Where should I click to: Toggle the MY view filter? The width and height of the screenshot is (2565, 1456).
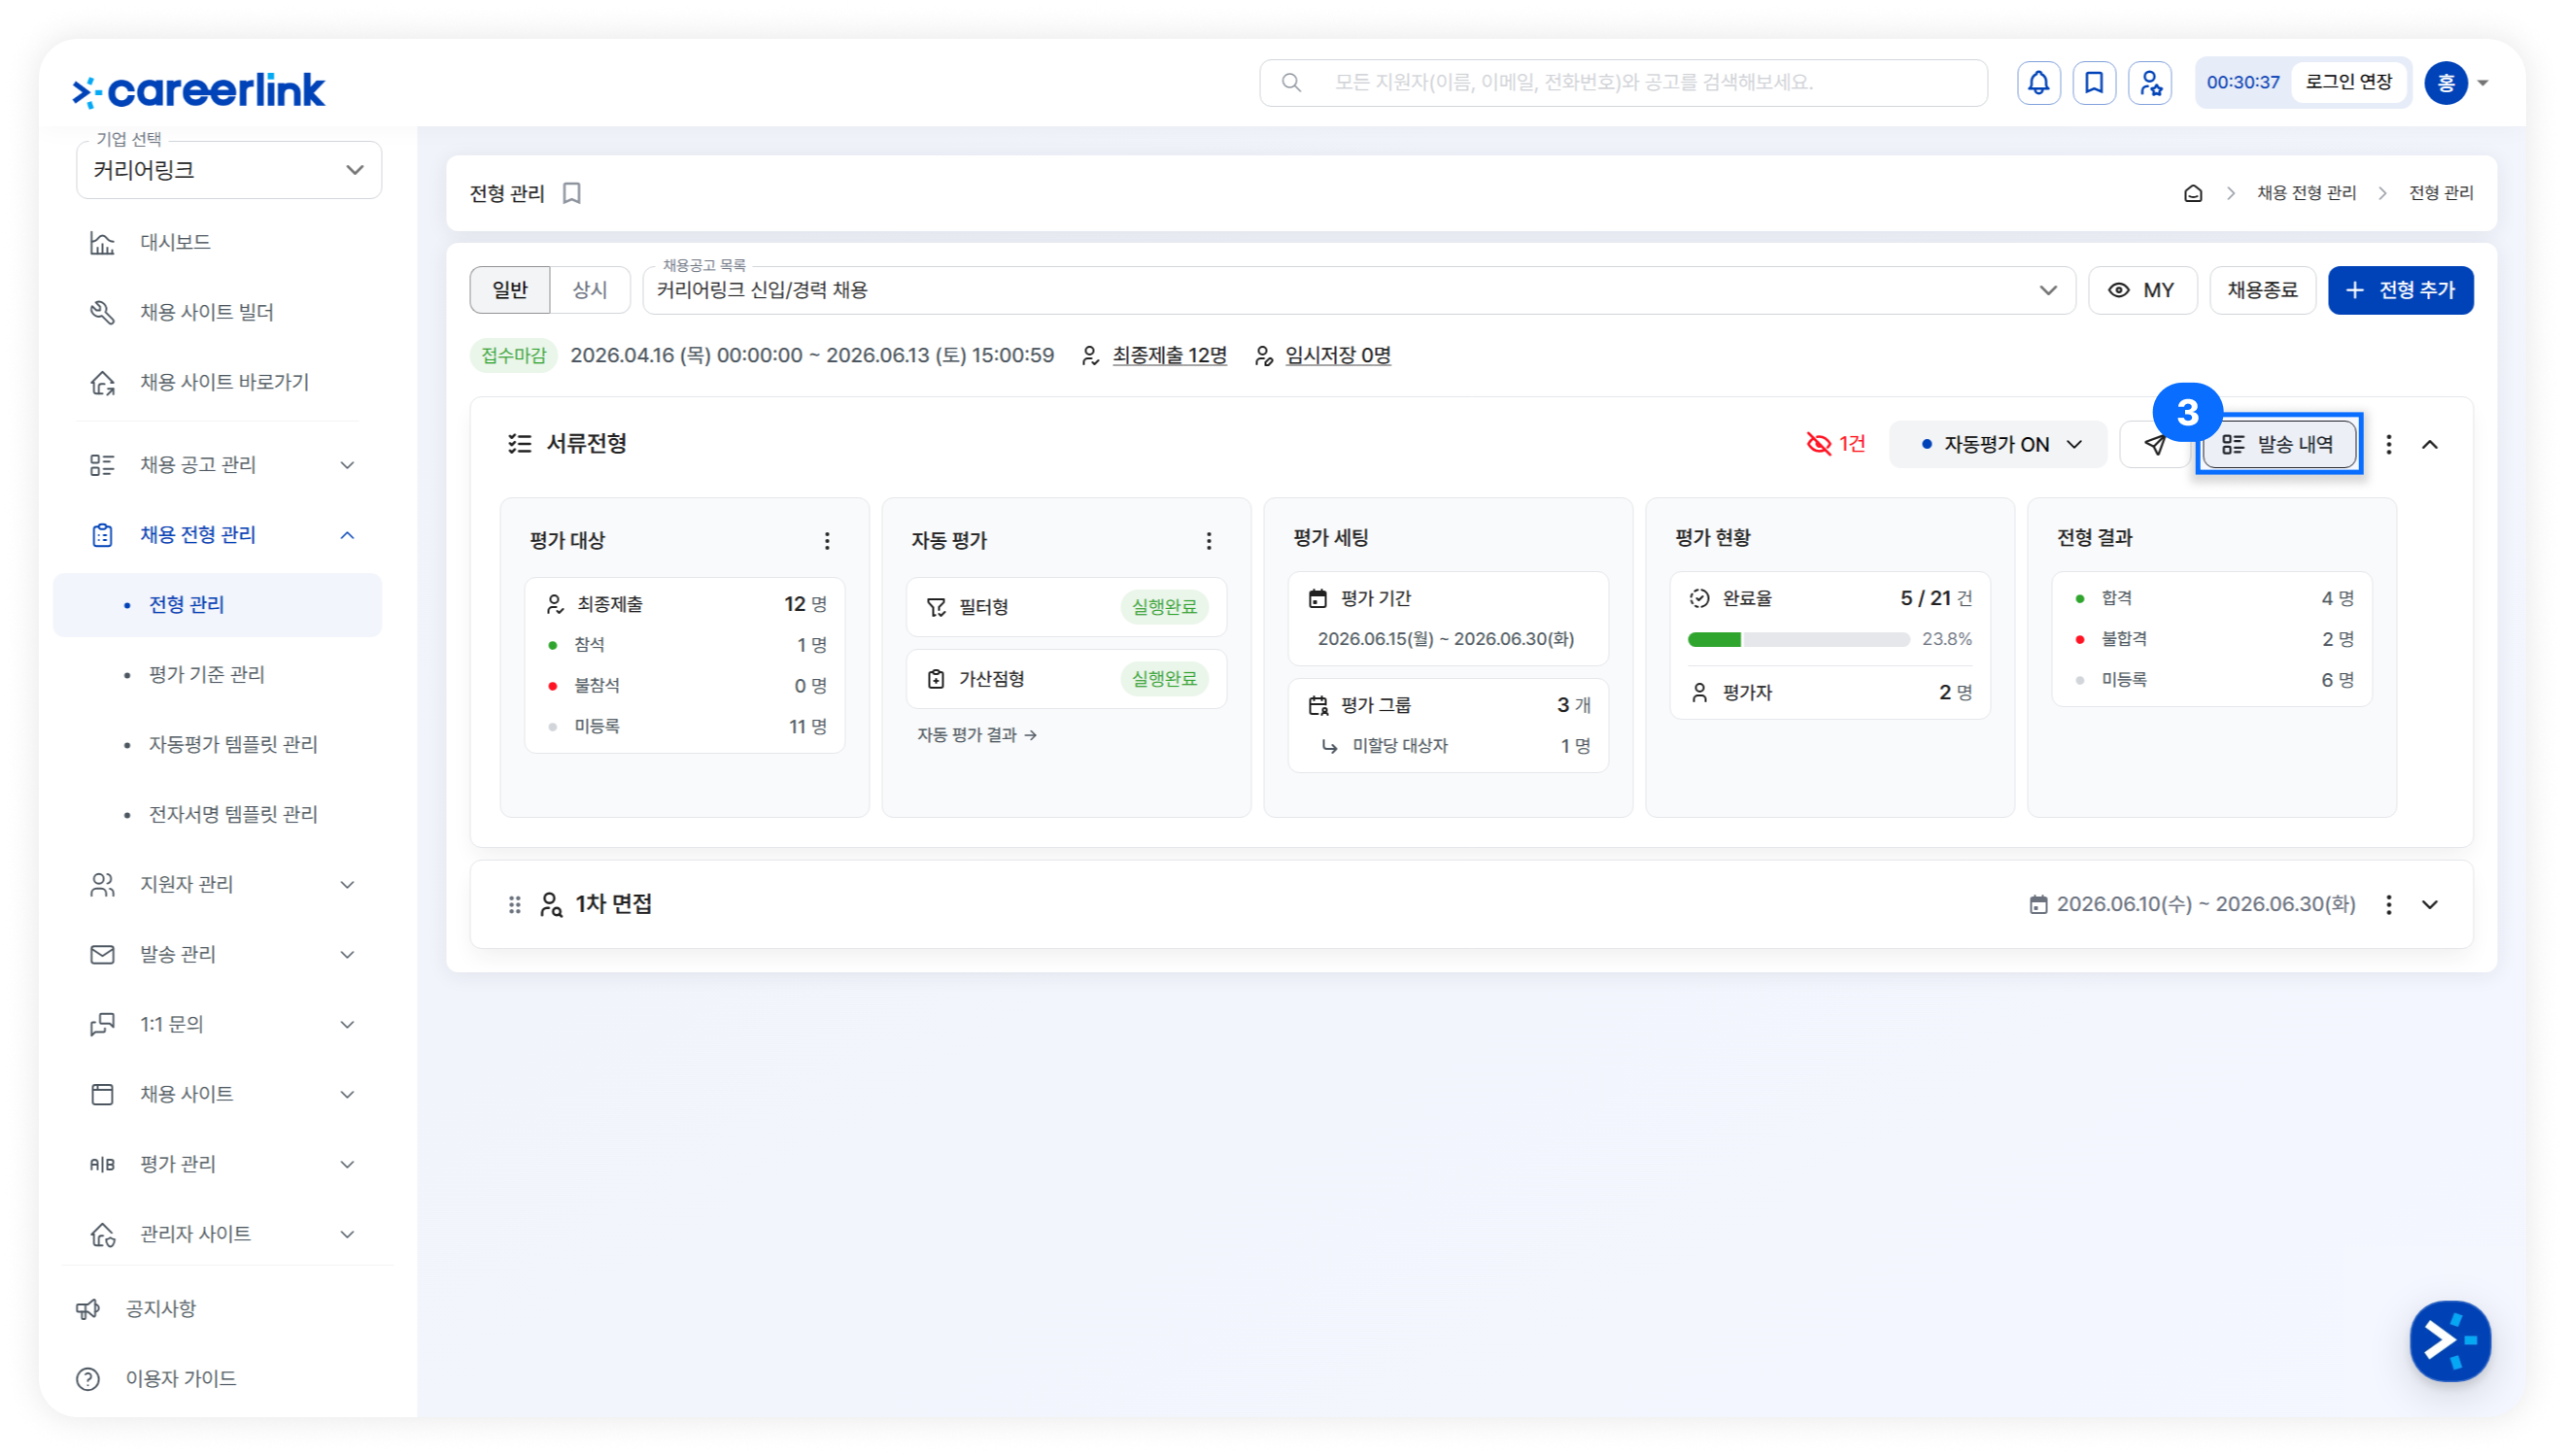[x=2142, y=291]
